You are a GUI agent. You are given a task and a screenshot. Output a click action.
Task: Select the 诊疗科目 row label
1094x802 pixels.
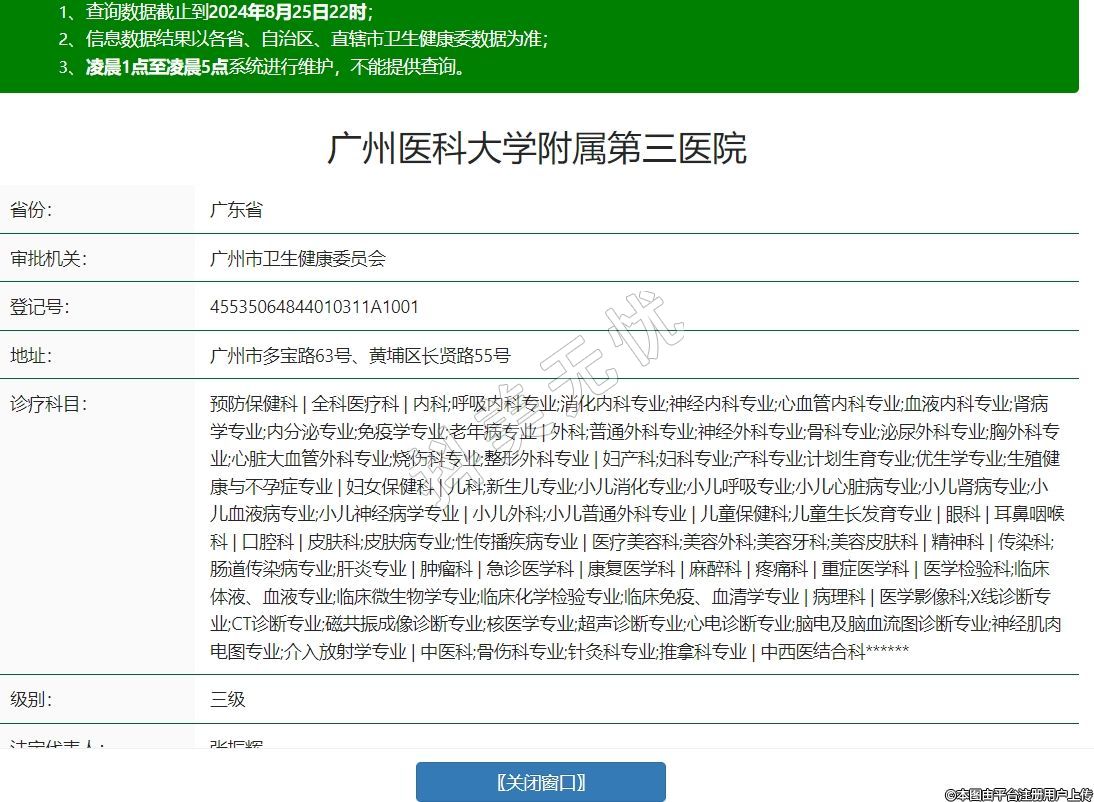coord(48,404)
